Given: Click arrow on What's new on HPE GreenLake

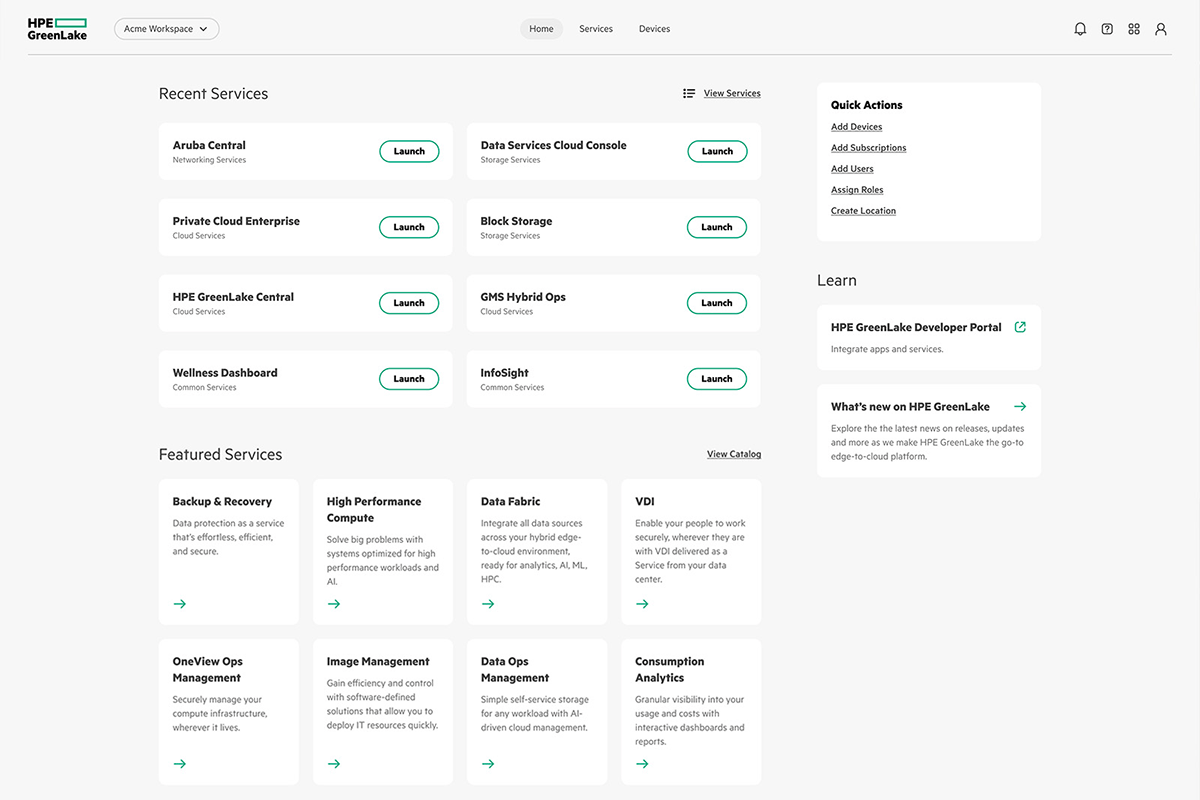Looking at the screenshot, I should coord(1020,407).
